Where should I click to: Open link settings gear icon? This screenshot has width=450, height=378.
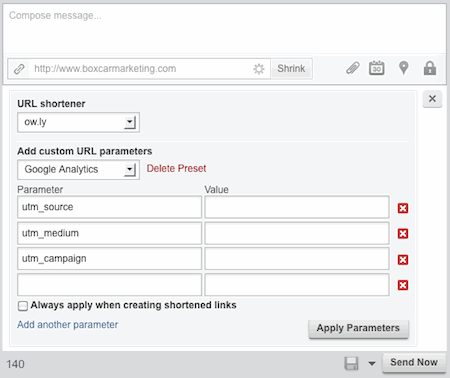[x=259, y=69]
